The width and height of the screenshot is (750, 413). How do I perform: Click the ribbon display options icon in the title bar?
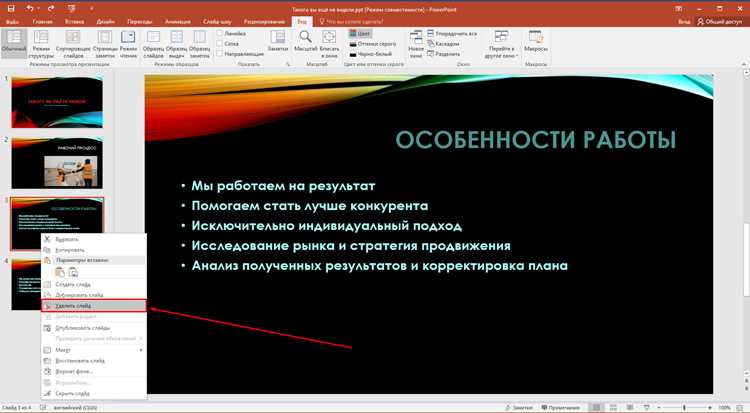pos(678,9)
